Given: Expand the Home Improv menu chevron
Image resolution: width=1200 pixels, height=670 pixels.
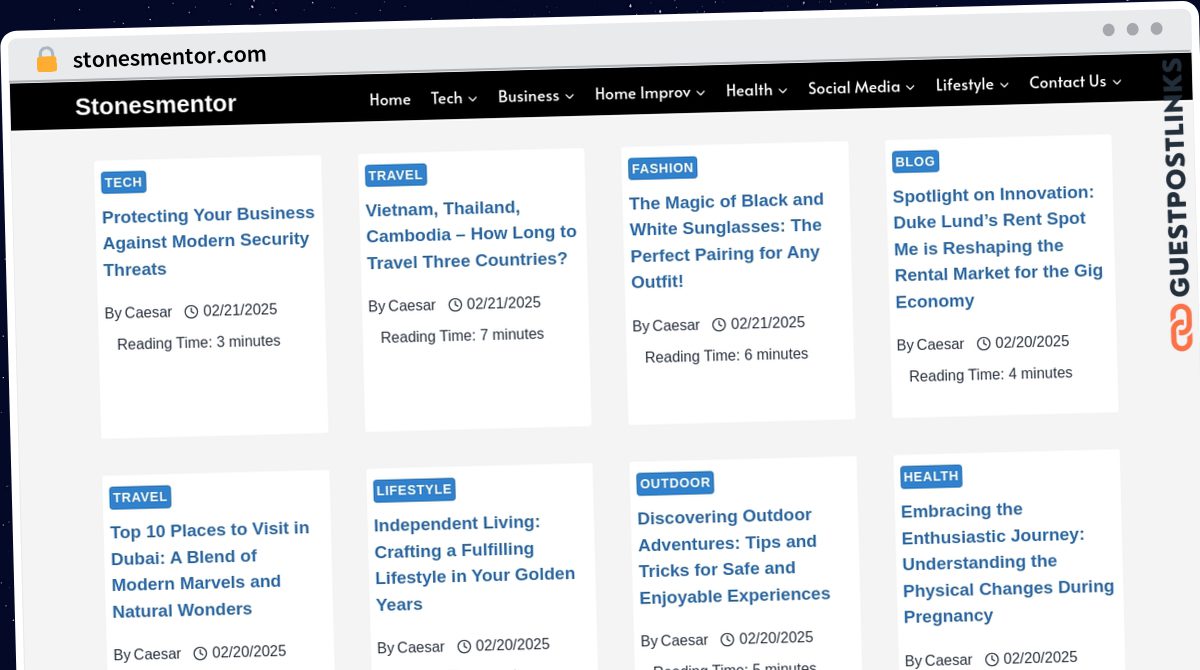Looking at the screenshot, I should pos(700,93).
